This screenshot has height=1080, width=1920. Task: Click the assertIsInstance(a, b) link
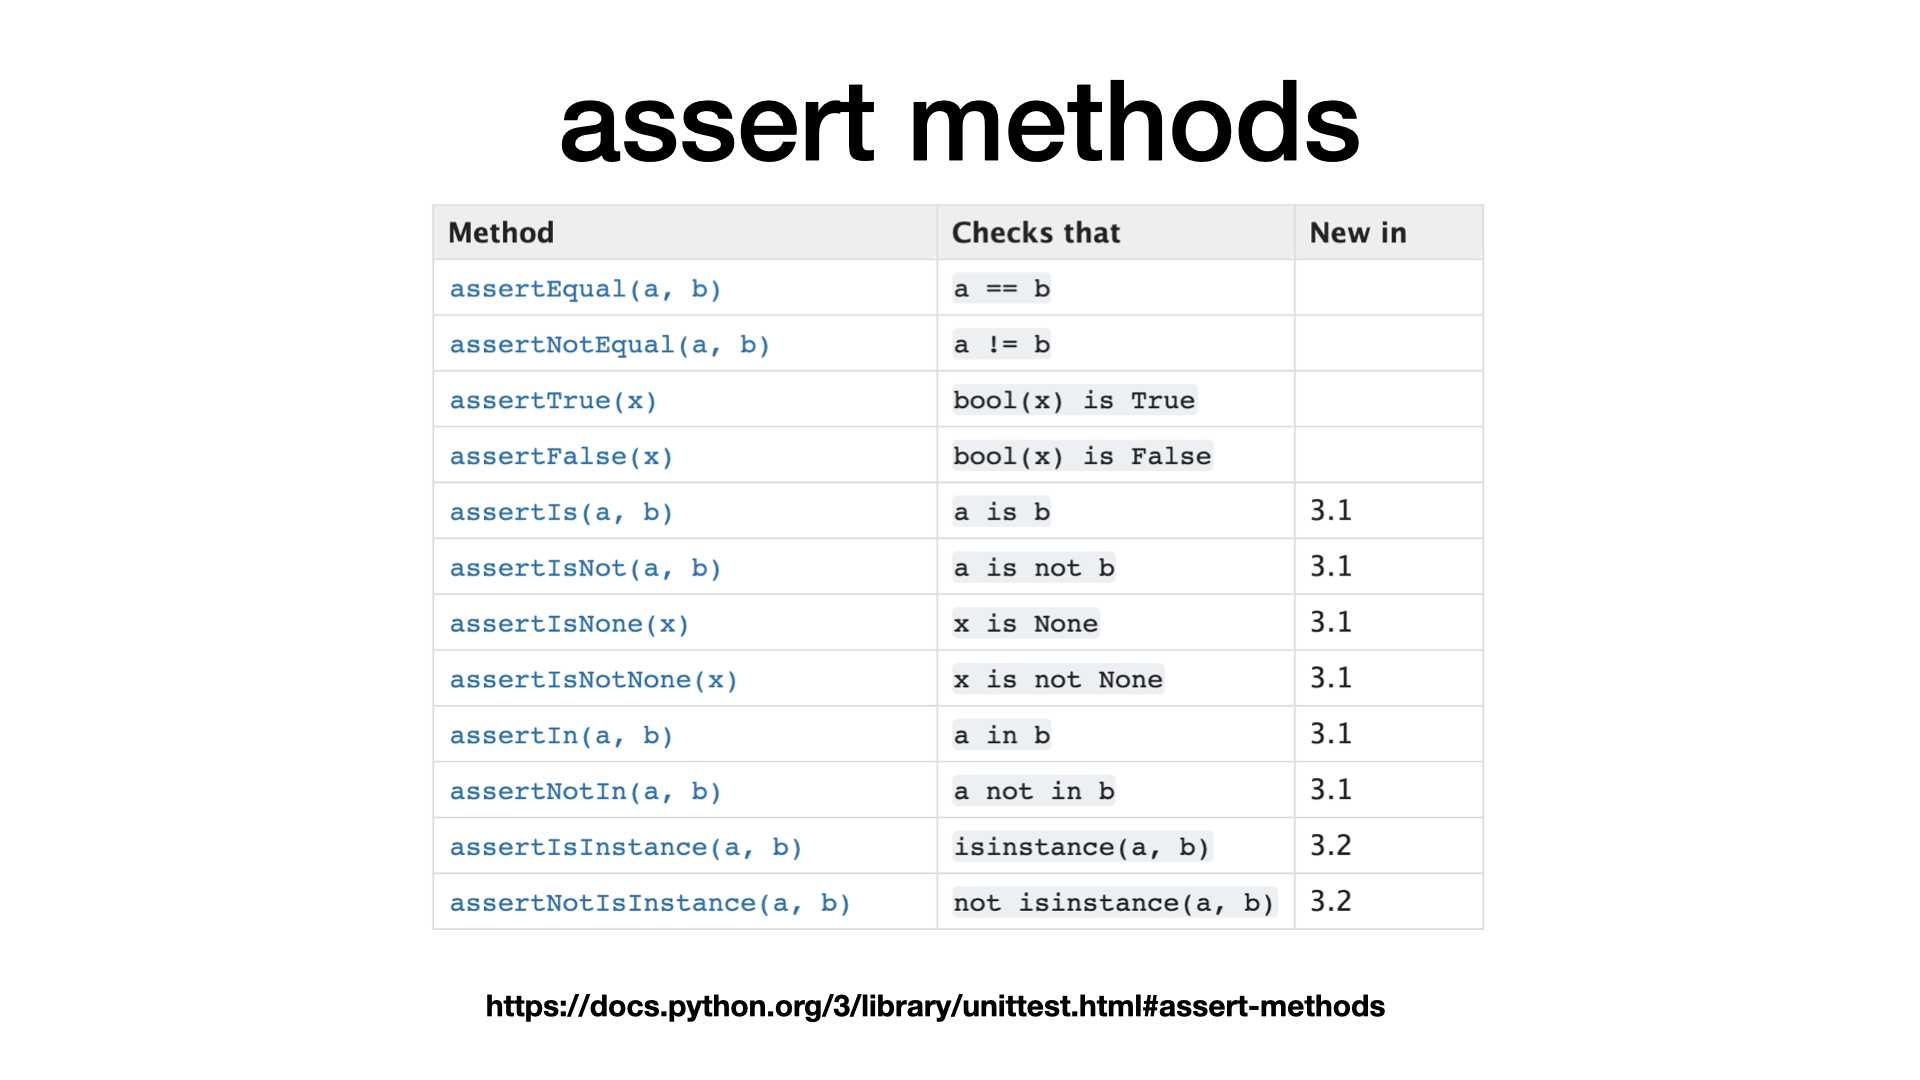click(x=625, y=849)
